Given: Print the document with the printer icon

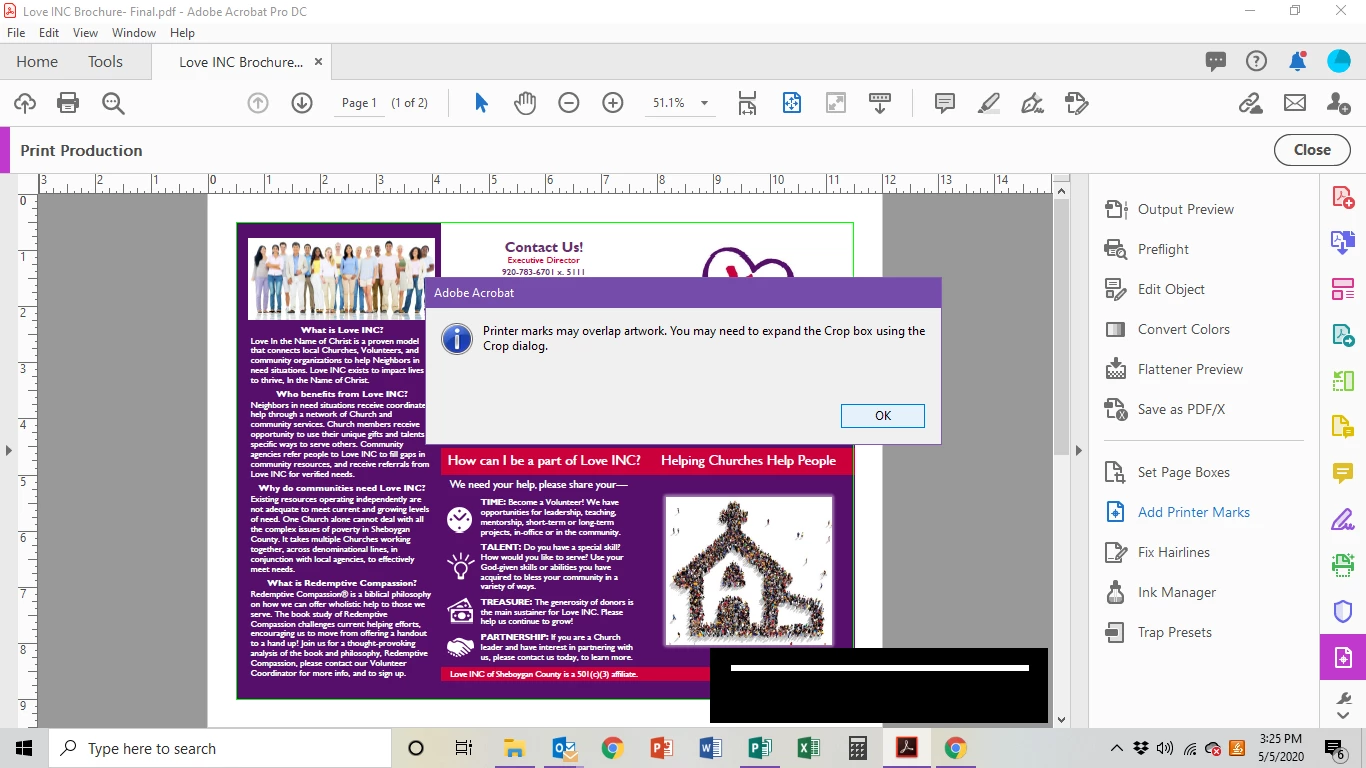Looking at the screenshot, I should coord(68,103).
